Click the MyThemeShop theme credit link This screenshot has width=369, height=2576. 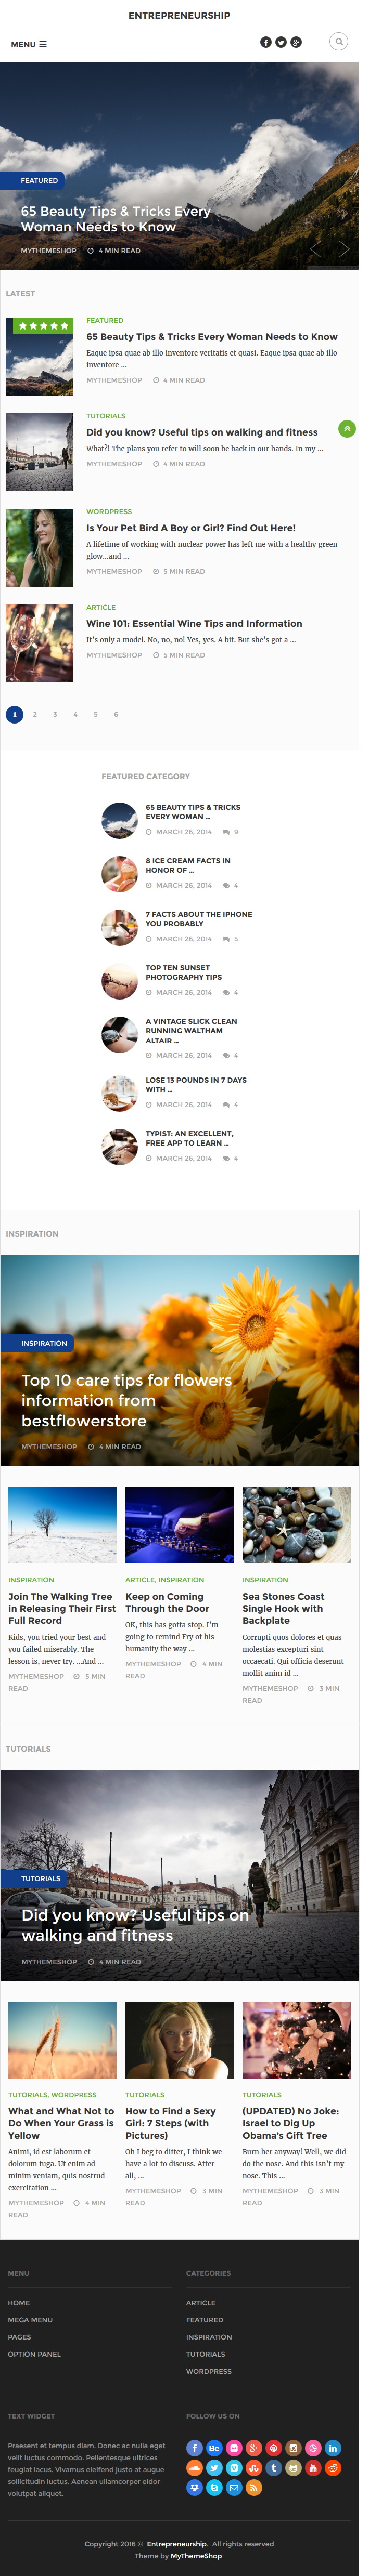pyautogui.click(x=196, y=2555)
